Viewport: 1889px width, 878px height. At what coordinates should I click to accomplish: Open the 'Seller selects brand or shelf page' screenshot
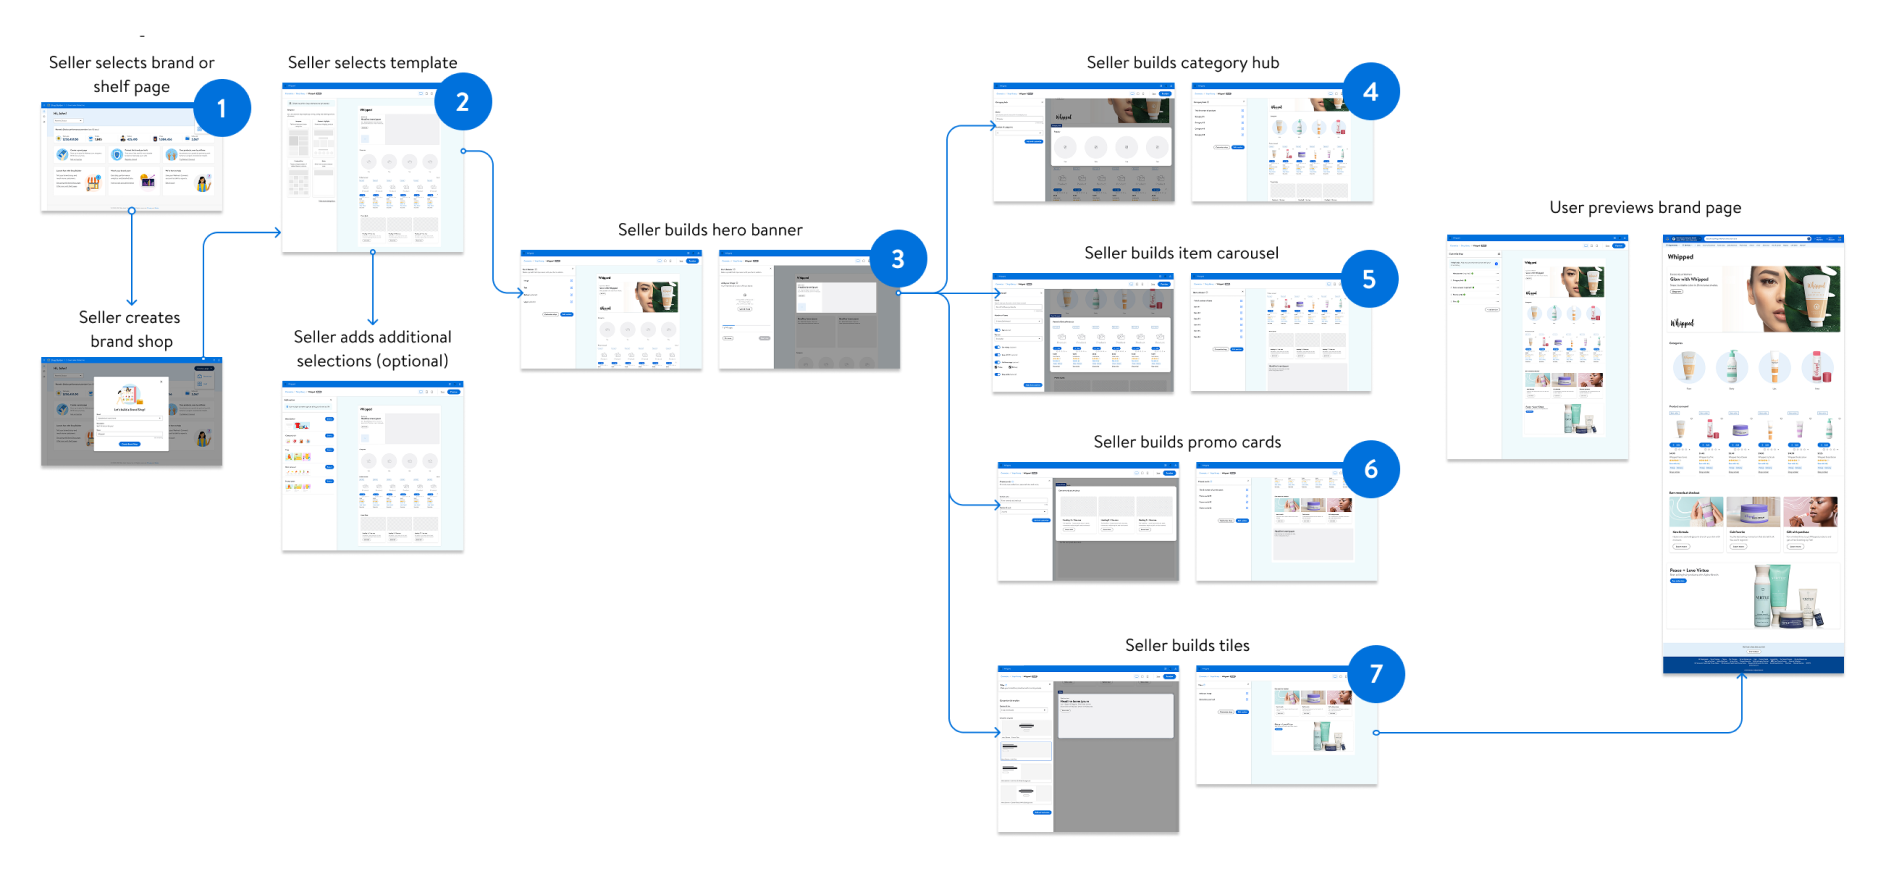[x=131, y=157]
